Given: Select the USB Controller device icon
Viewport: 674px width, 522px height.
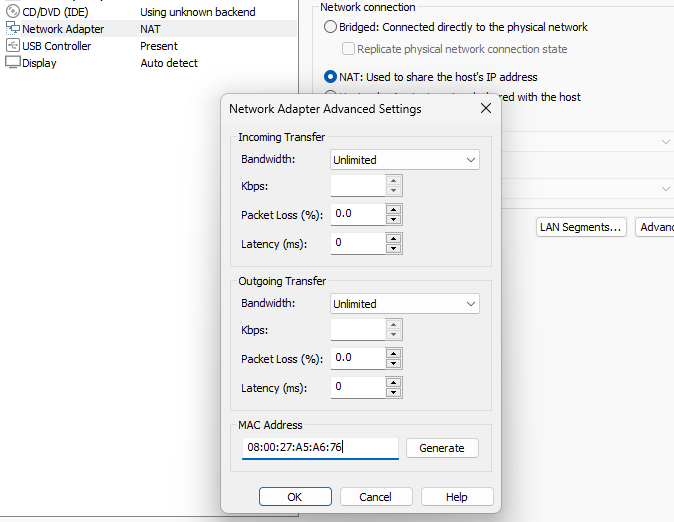Looking at the screenshot, I should 13,46.
